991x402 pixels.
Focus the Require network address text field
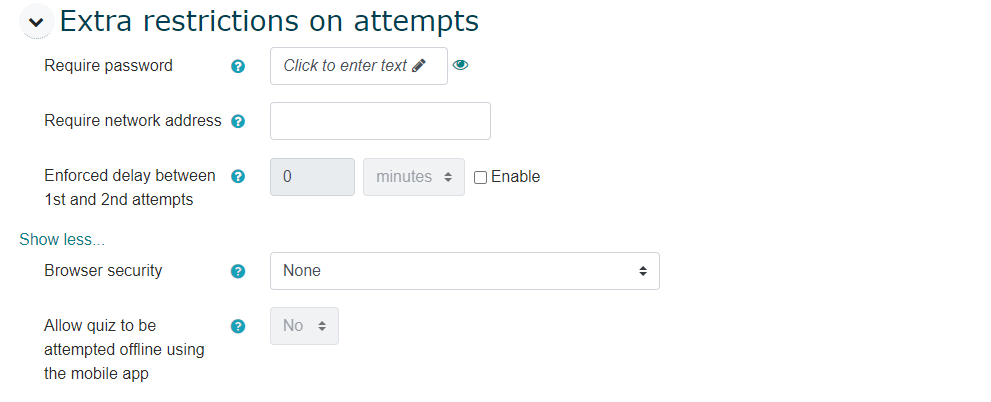[x=380, y=121]
